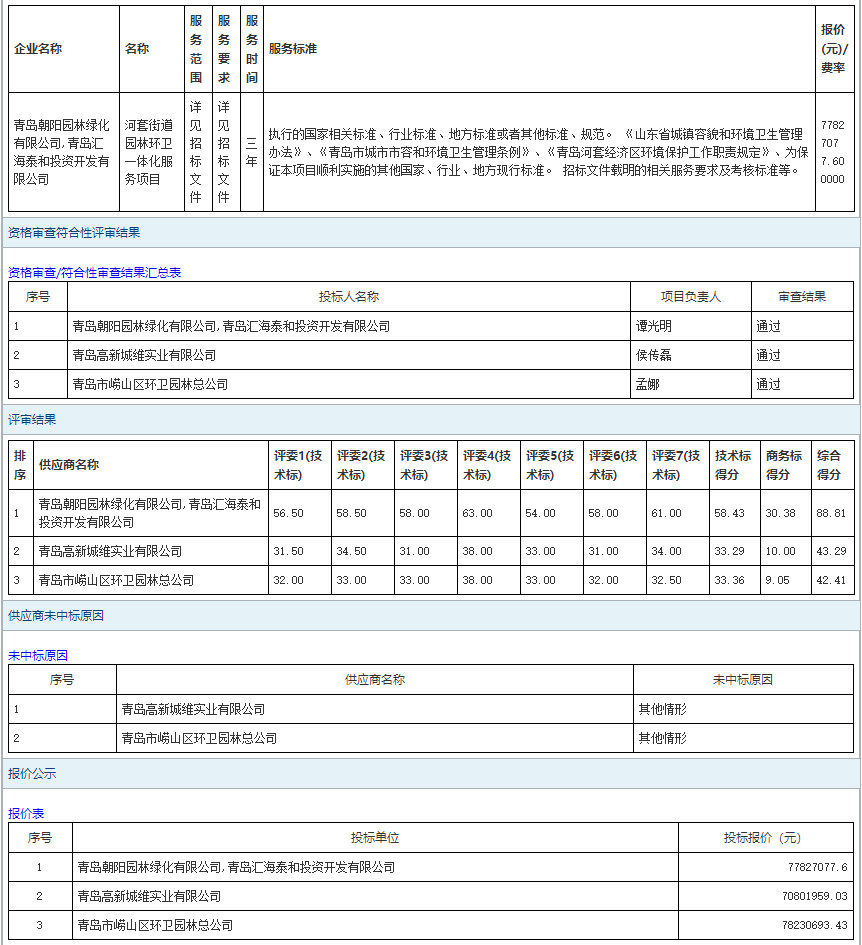
Task: Select the 河套街道园林环卫一体化服务项目 name cell
Action: (152, 152)
